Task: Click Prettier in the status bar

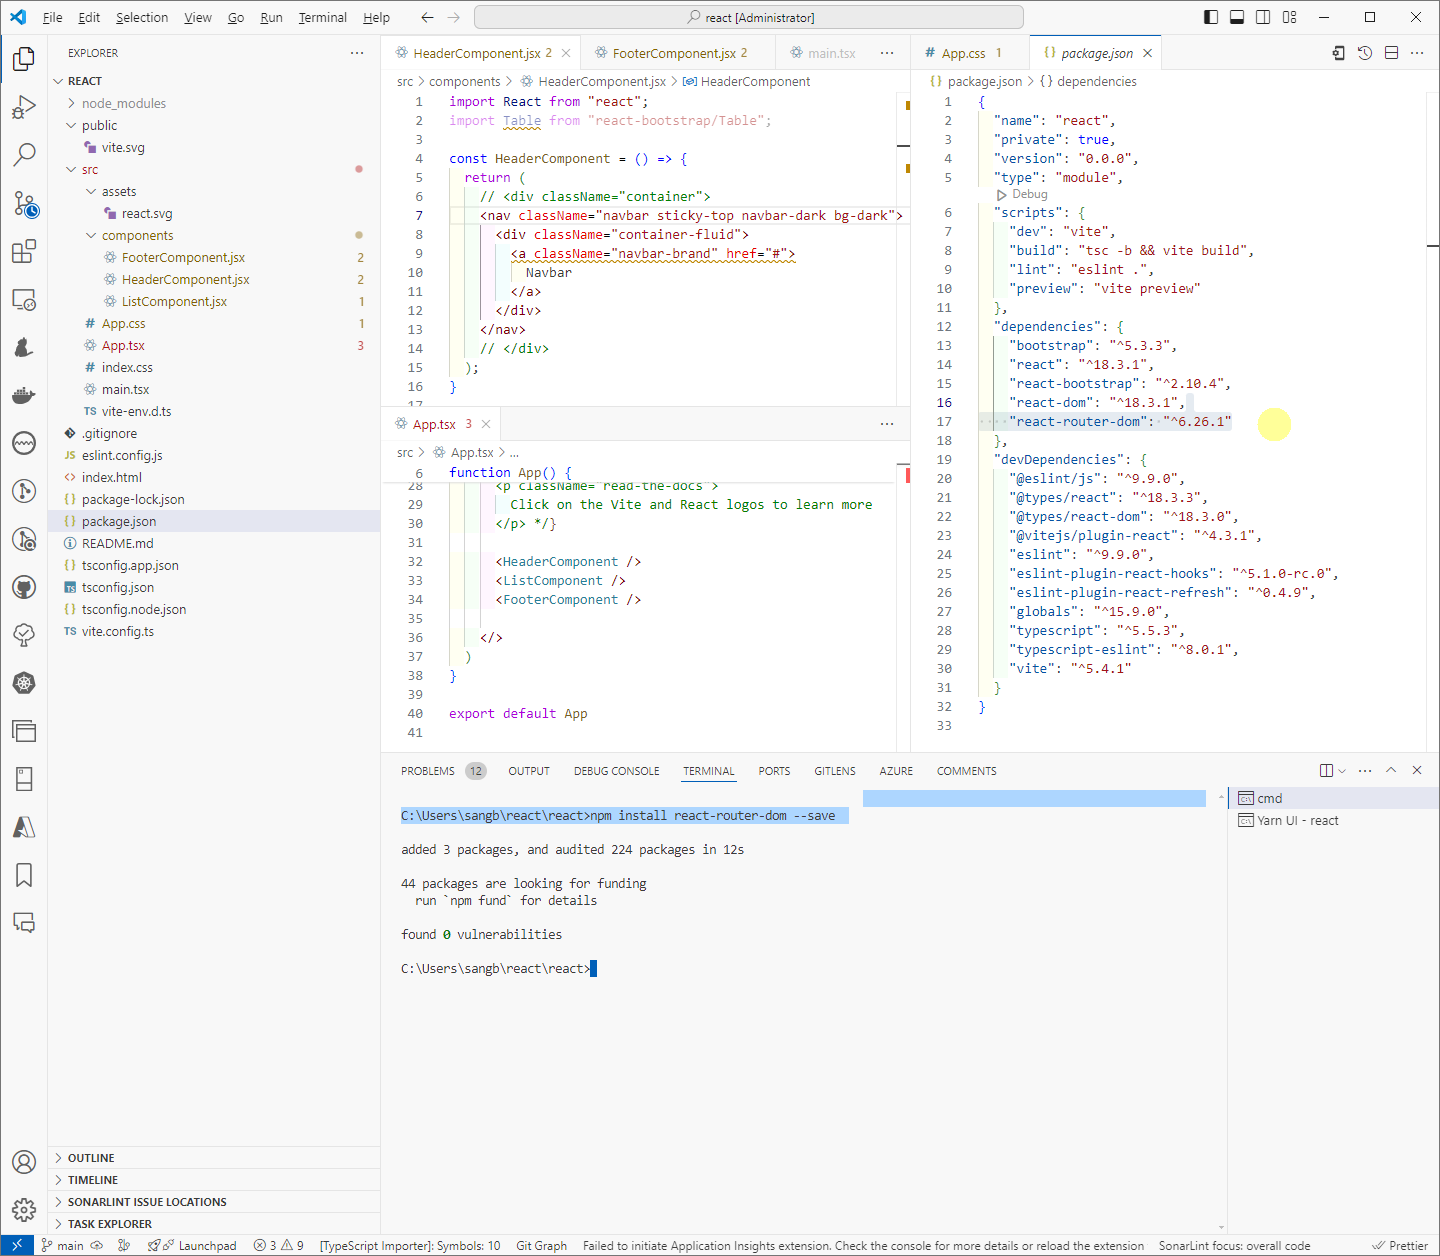Action: click(1400, 1246)
